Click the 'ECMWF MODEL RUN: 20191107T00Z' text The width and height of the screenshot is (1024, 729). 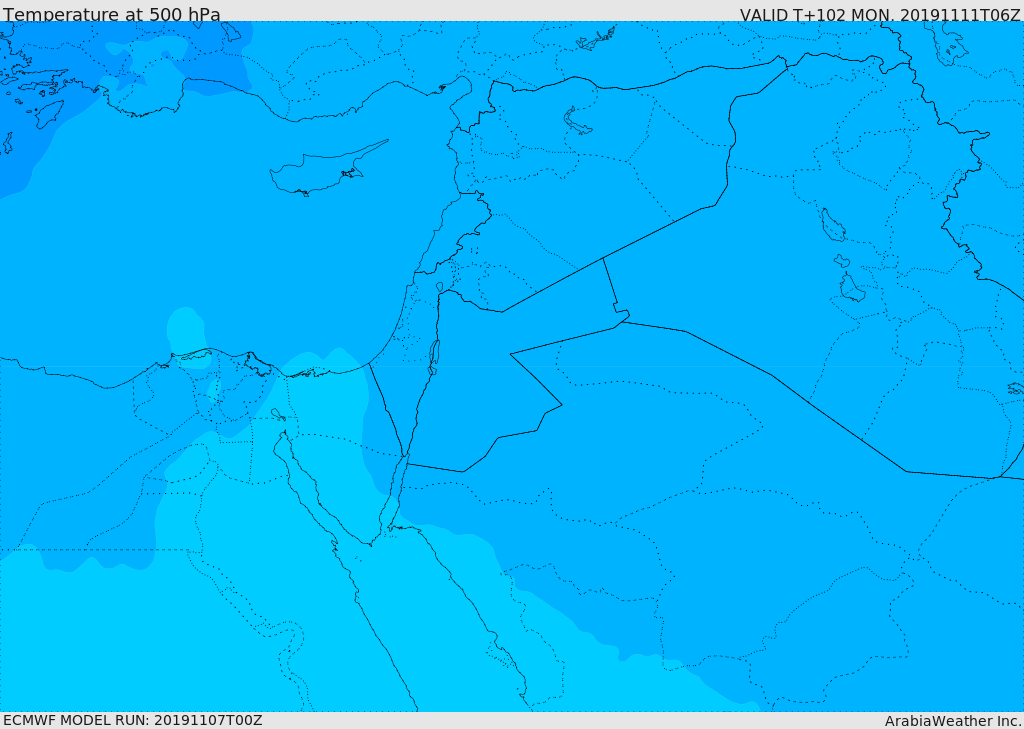pyautogui.click(x=133, y=720)
